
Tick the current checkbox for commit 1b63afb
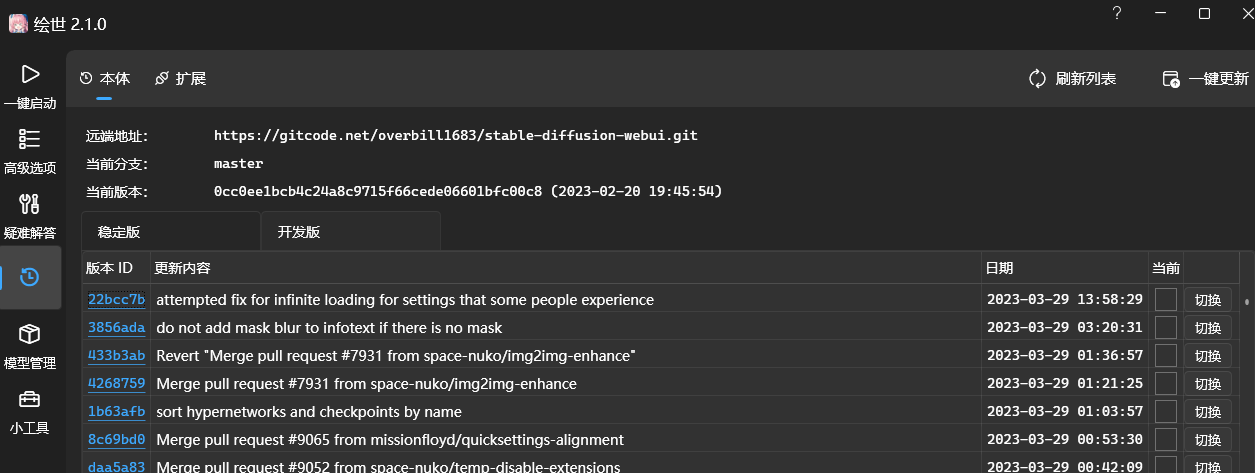[x=1166, y=412]
